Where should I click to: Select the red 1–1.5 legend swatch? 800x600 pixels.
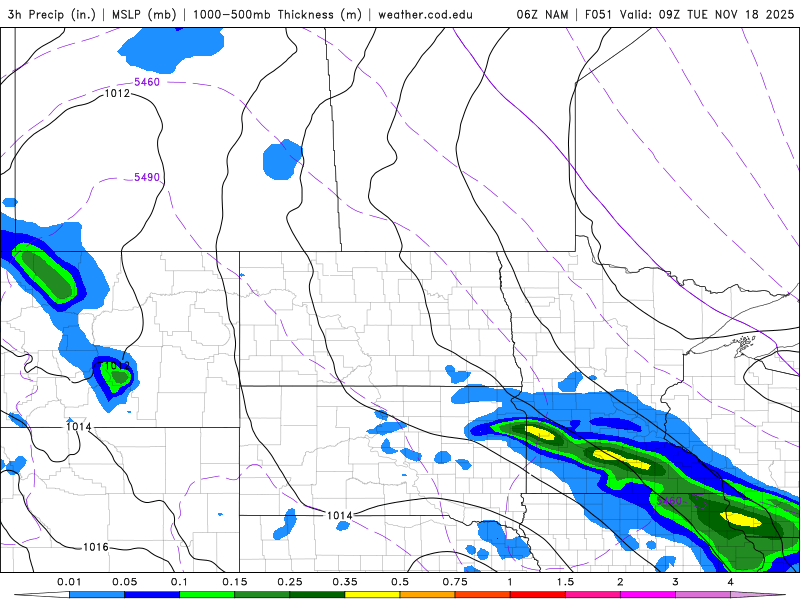[x=538, y=594]
